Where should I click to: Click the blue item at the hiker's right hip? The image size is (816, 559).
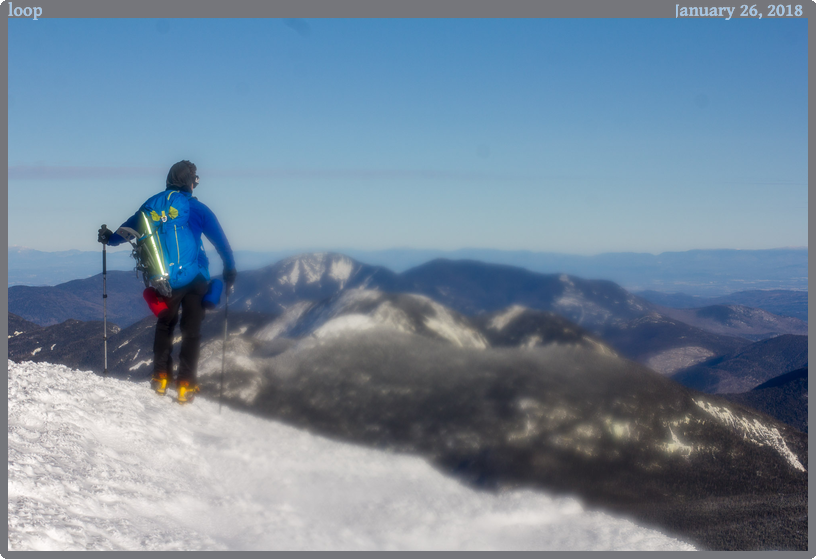[x=213, y=293]
